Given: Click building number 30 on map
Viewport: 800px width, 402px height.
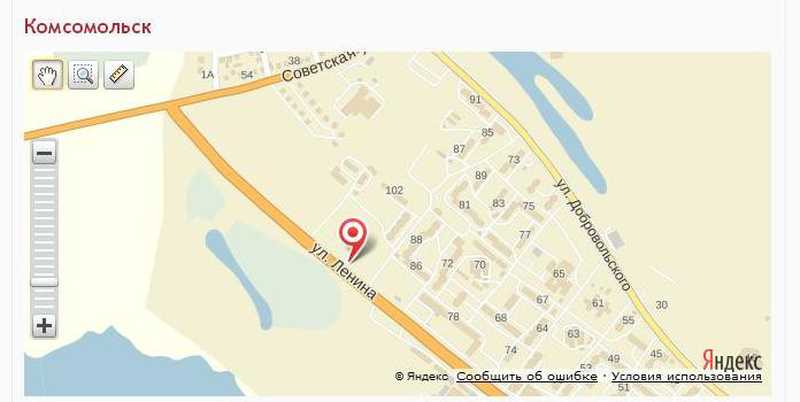Looking at the screenshot, I should tap(661, 305).
